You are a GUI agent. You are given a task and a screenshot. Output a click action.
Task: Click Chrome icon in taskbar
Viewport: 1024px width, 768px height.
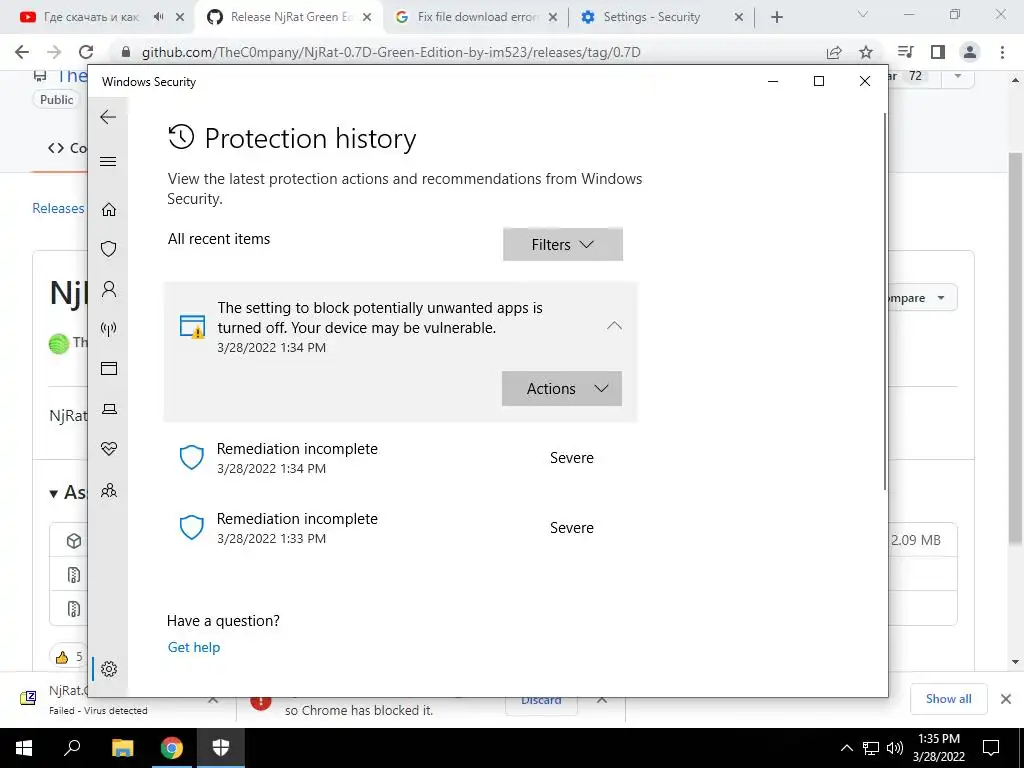(x=172, y=748)
